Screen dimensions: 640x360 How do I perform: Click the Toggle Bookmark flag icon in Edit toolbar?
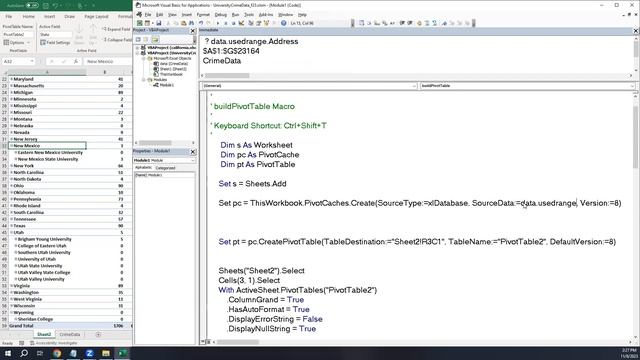point(444,23)
